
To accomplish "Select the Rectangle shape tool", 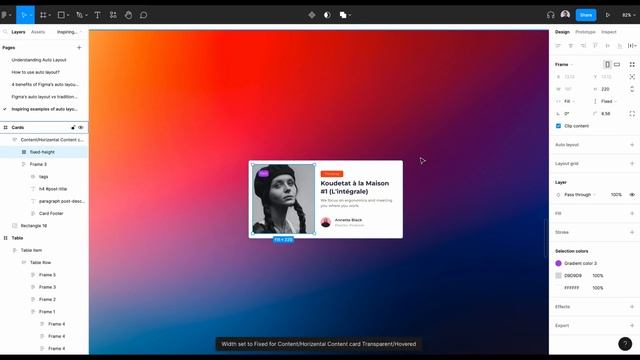I will point(61,15).
